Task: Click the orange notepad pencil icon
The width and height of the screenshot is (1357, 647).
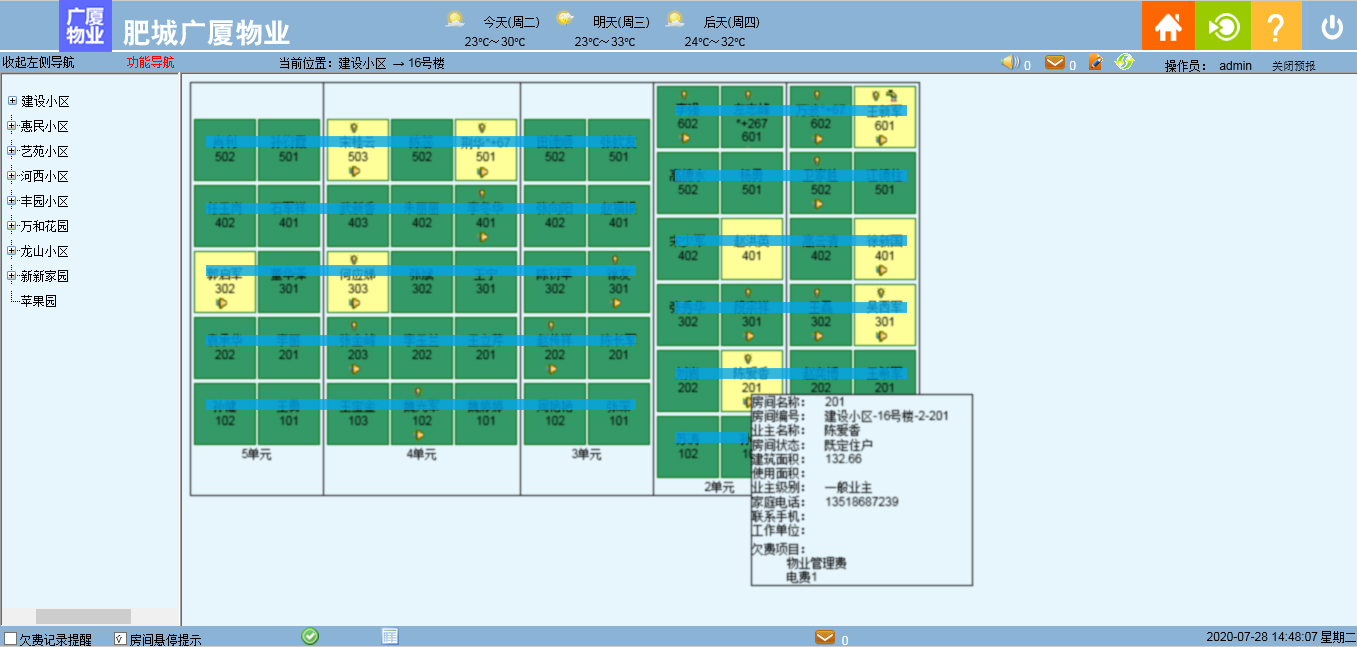Action: point(1096,63)
